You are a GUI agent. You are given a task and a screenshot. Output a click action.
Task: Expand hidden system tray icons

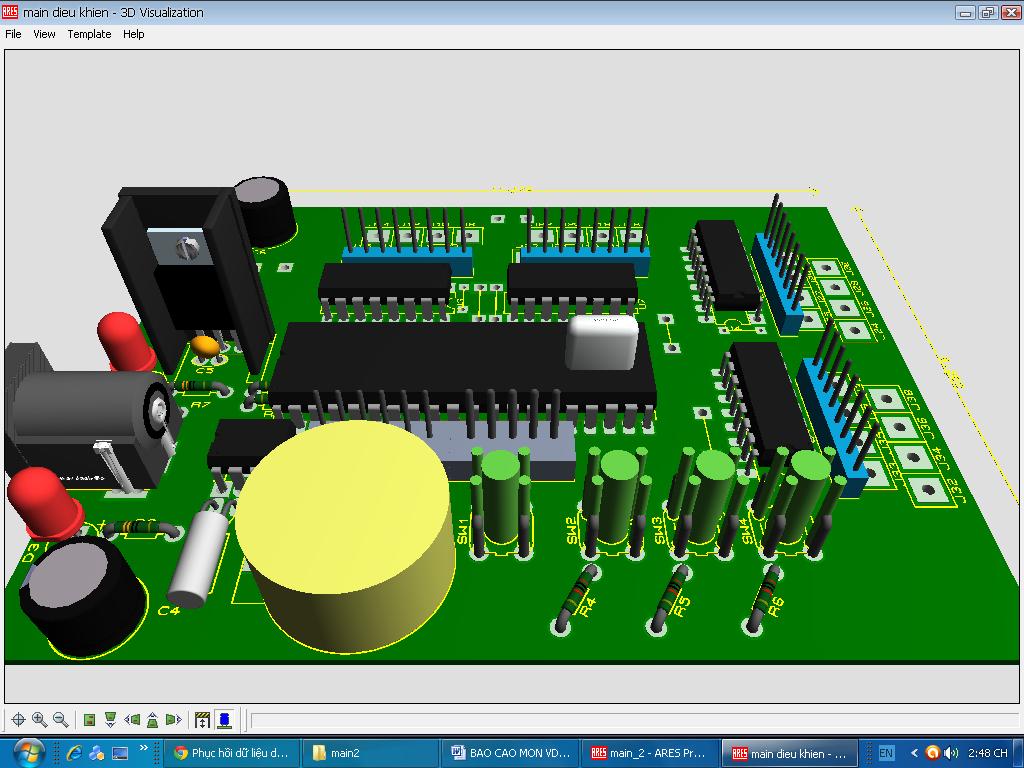[914, 753]
